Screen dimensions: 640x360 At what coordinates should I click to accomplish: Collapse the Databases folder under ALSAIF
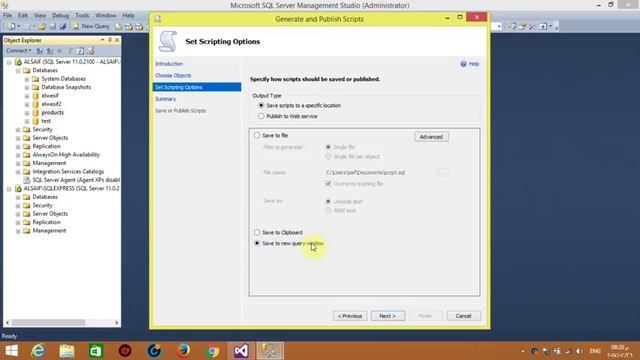[18, 71]
